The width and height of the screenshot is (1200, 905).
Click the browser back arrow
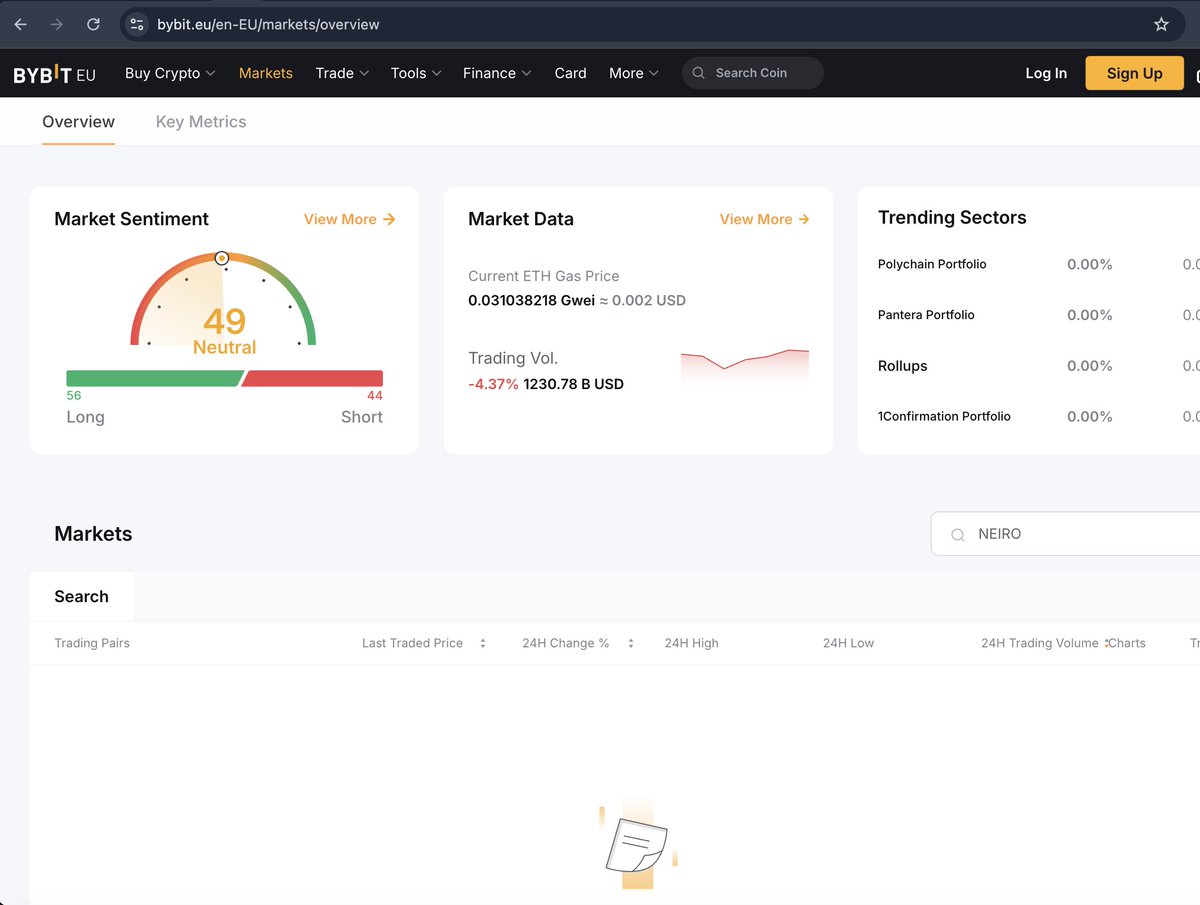(20, 24)
